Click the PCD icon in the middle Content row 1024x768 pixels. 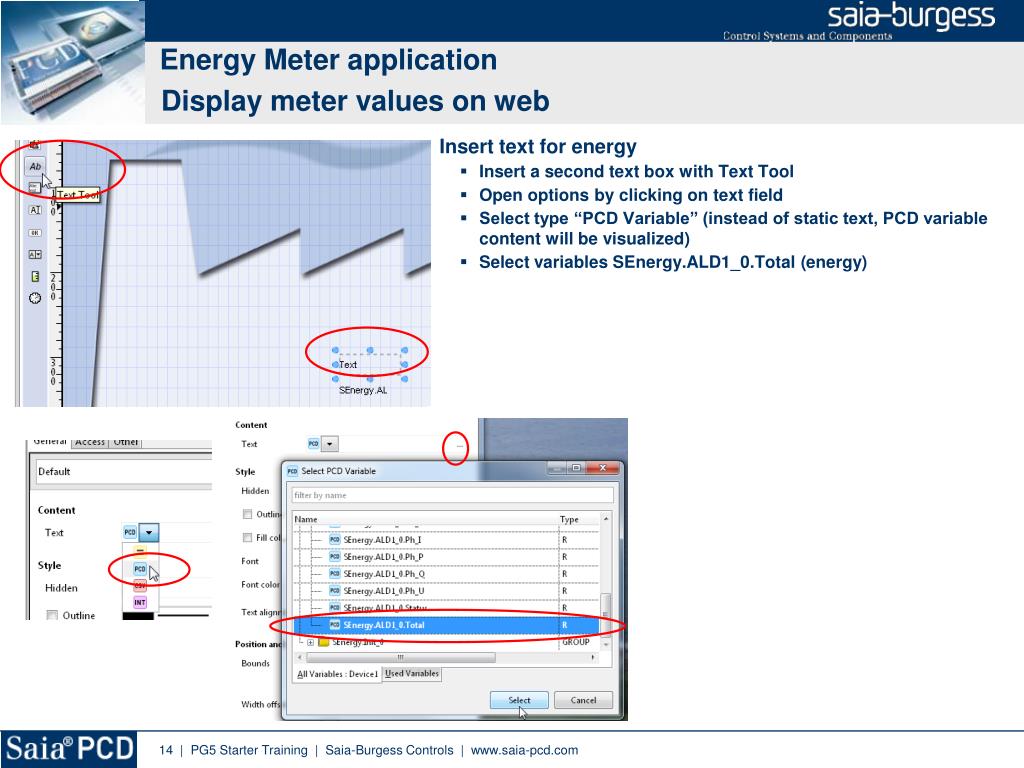tap(313, 444)
